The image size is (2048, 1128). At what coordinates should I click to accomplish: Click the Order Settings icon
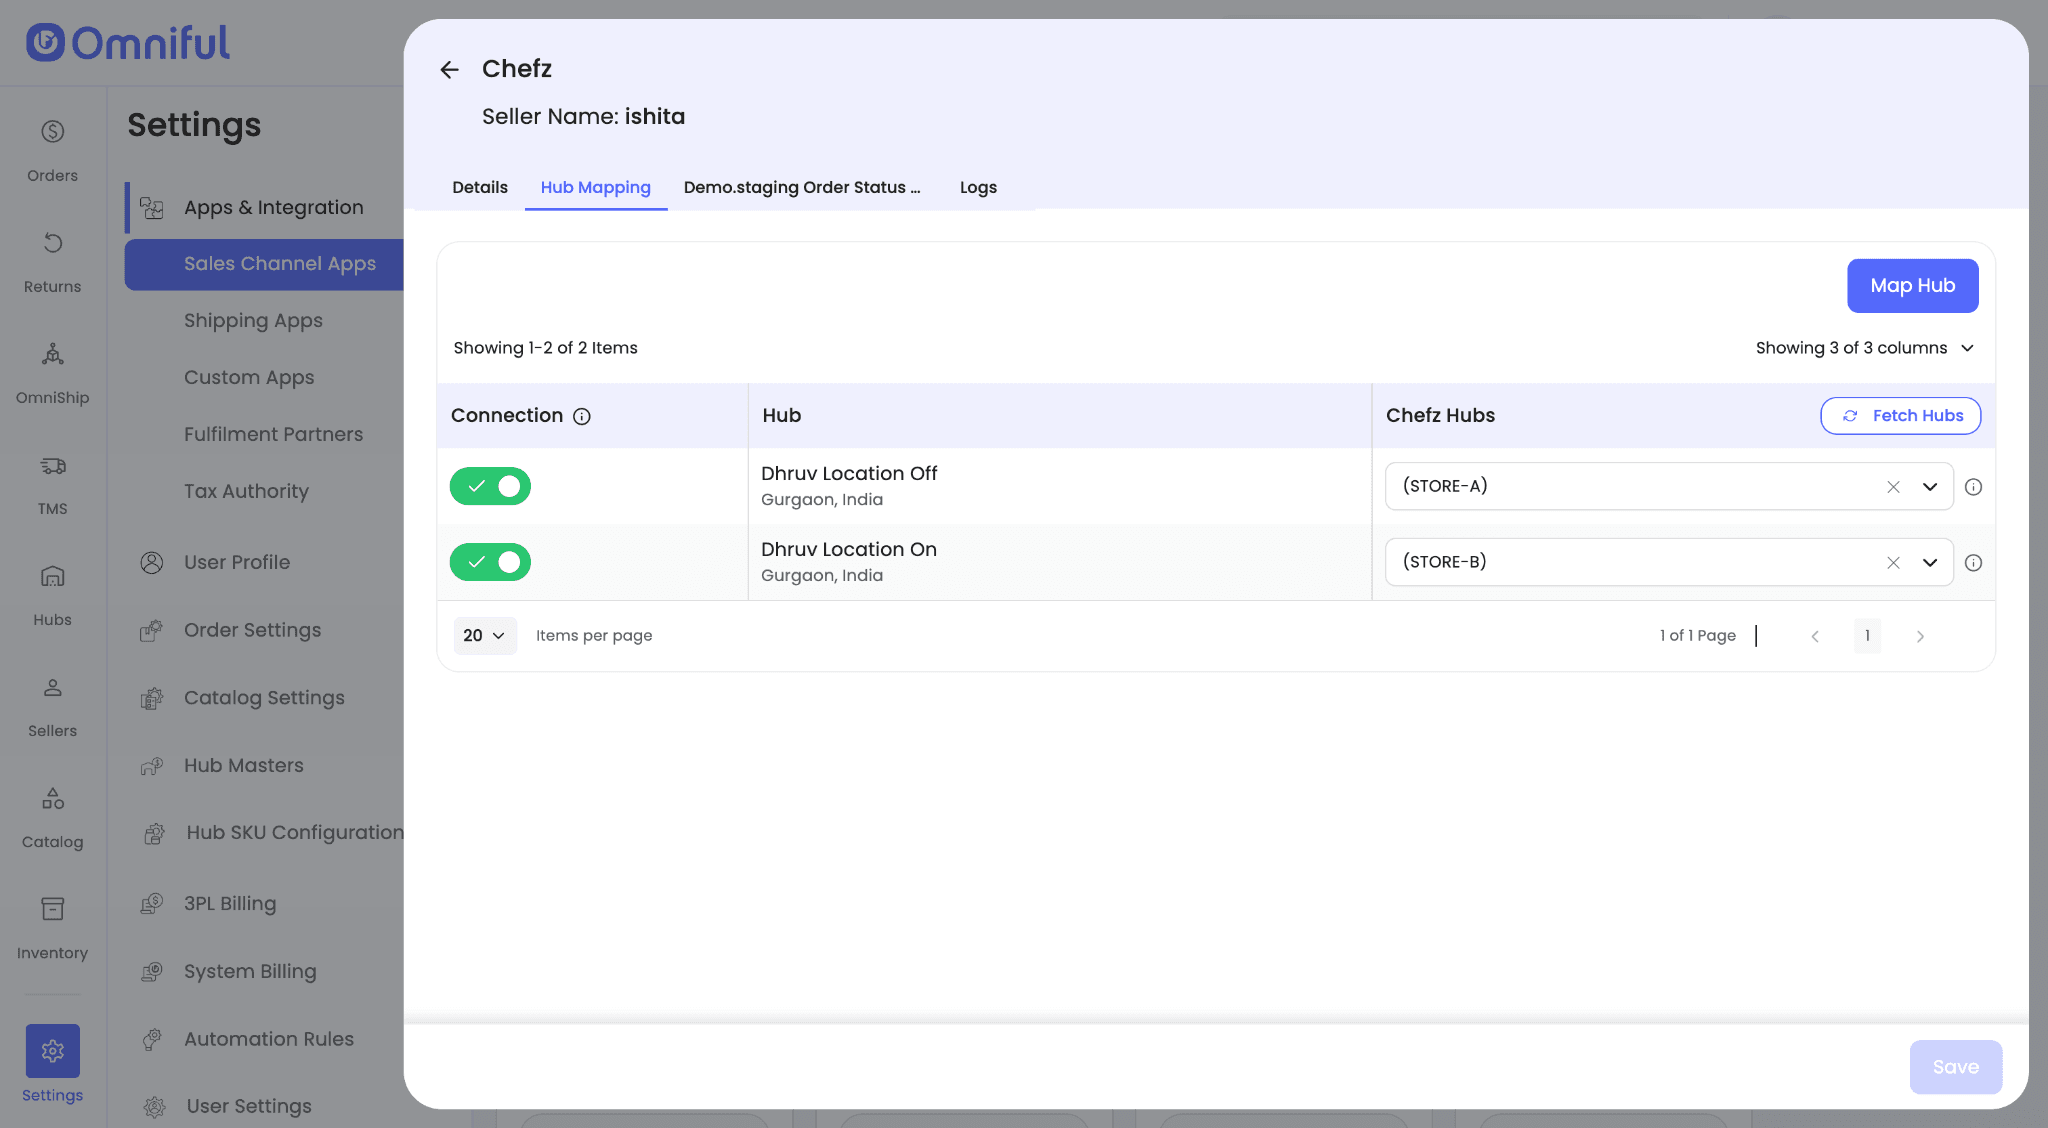(152, 631)
